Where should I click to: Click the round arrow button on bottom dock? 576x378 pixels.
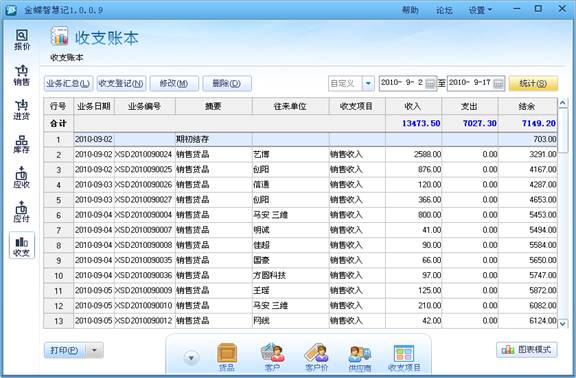(x=191, y=357)
